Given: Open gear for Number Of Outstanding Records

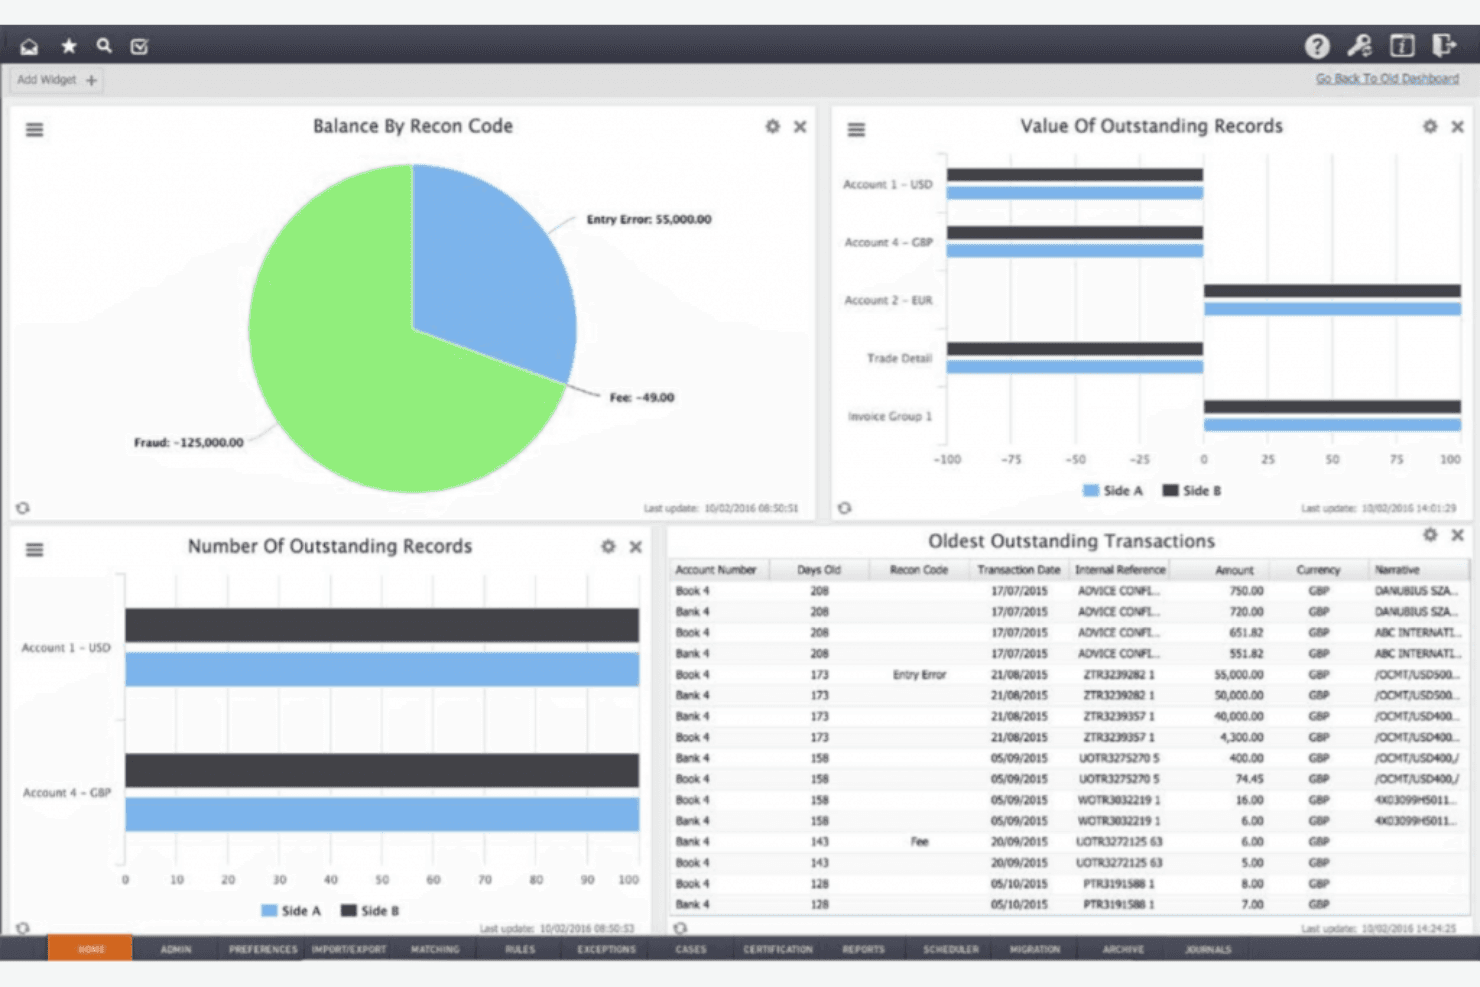Looking at the screenshot, I should tap(608, 547).
